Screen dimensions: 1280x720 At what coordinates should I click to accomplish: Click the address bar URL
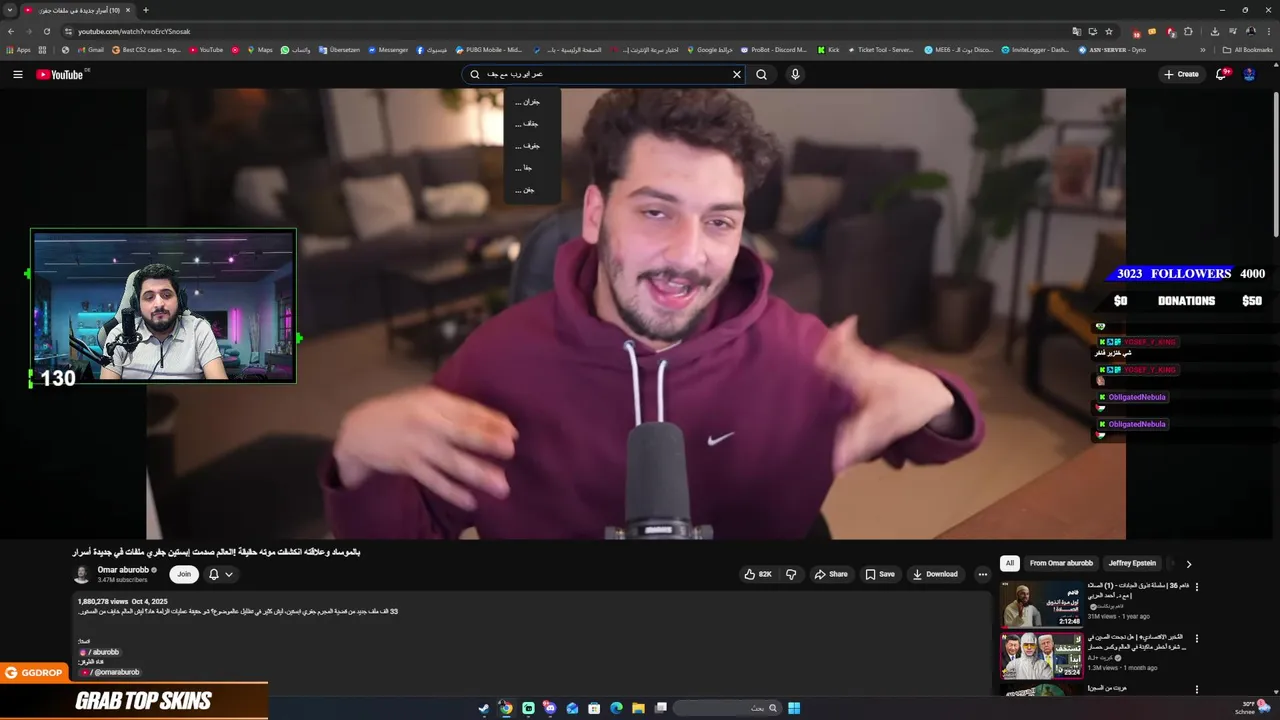[134, 31]
